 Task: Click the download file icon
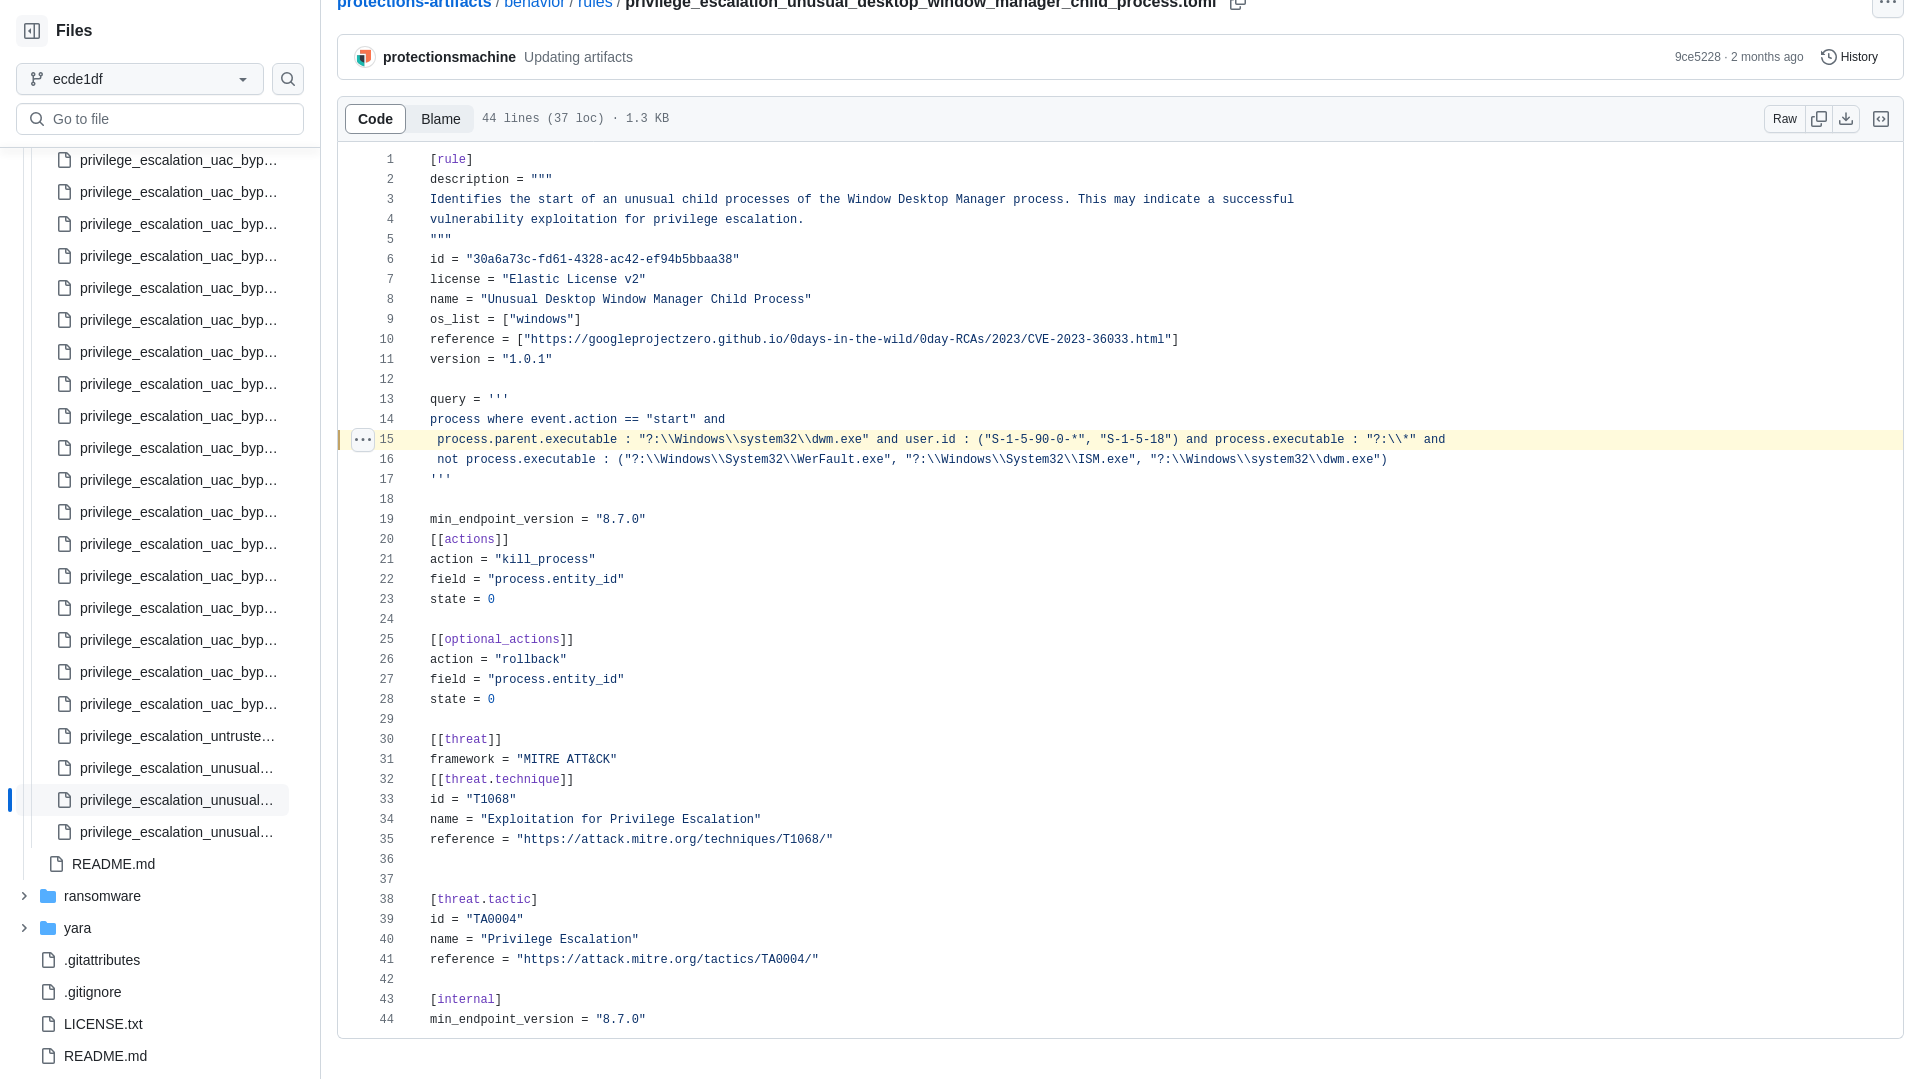tap(1846, 119)
